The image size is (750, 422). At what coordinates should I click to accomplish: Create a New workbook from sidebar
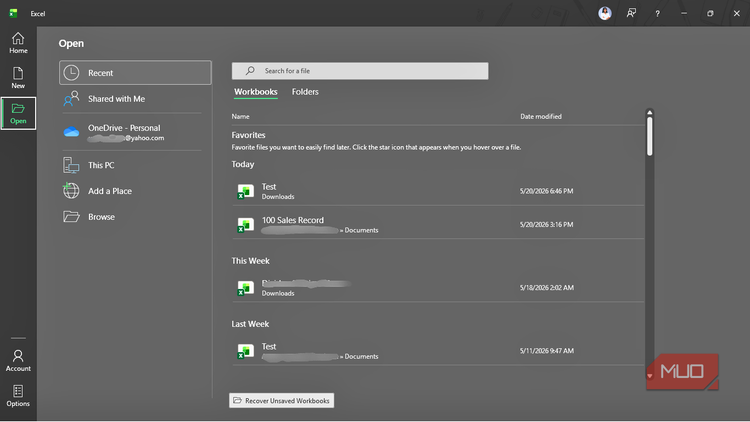coord(18,78)
